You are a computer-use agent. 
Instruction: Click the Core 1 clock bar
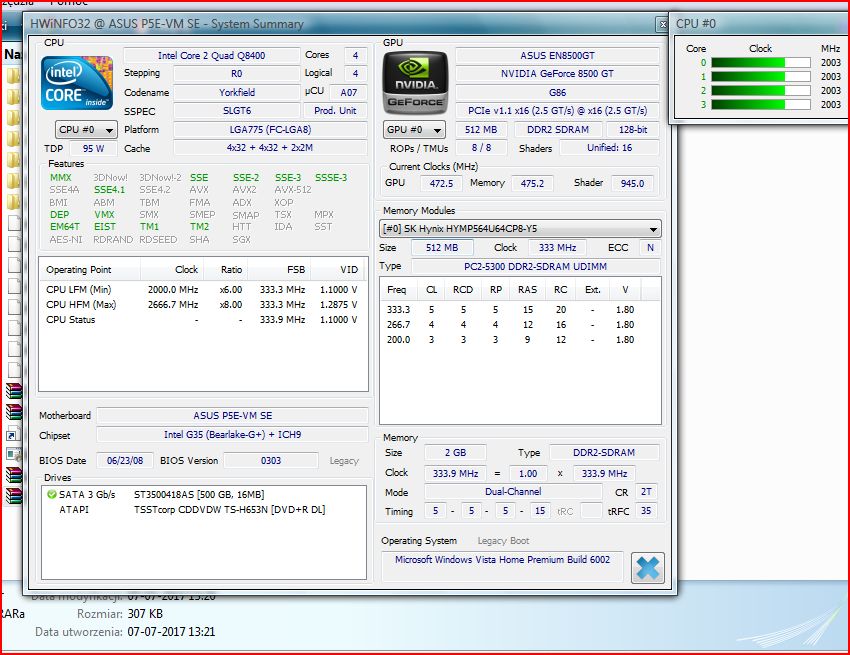point(761,77)
